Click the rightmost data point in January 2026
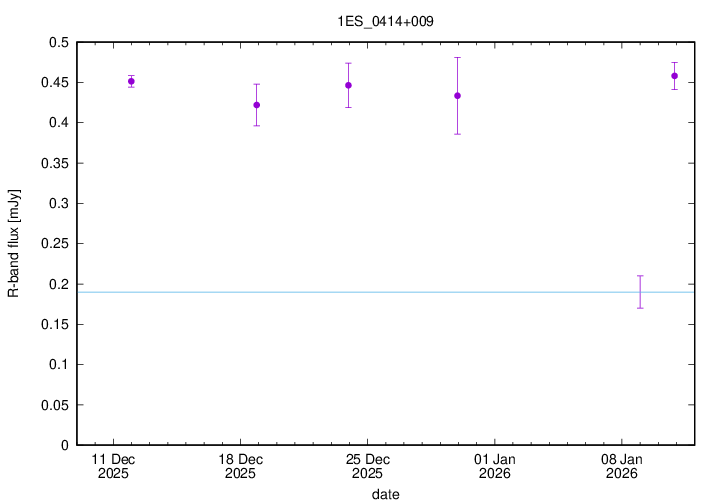Viewport: 720px width, 504px height. coord(674,76)
